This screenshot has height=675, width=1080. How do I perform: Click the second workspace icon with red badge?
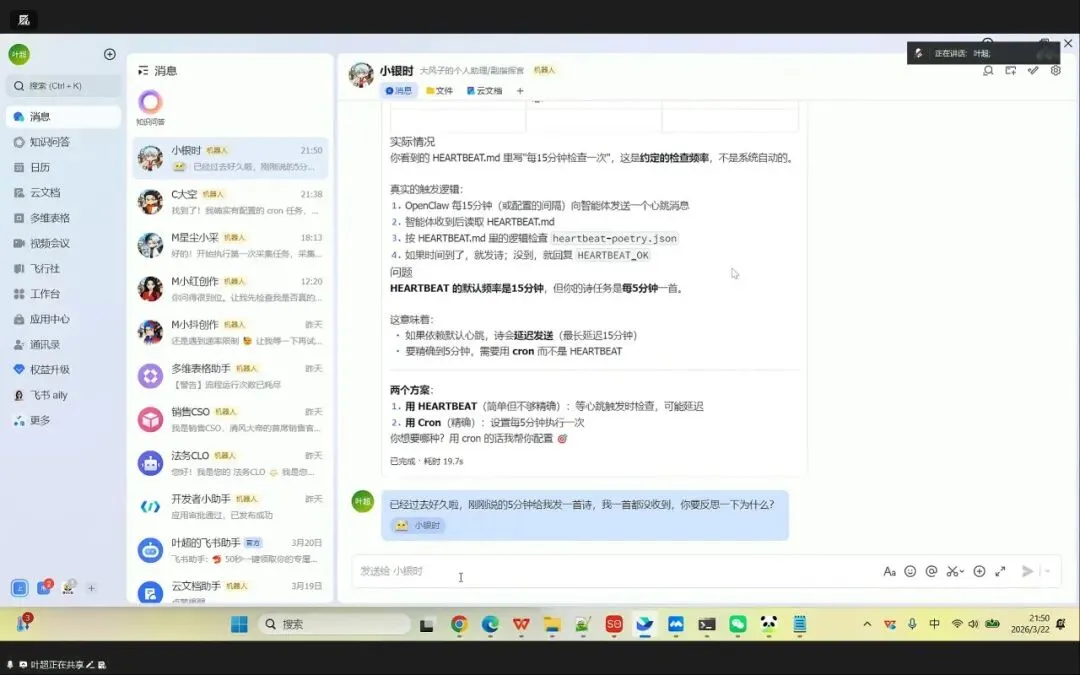click(44, 588)
